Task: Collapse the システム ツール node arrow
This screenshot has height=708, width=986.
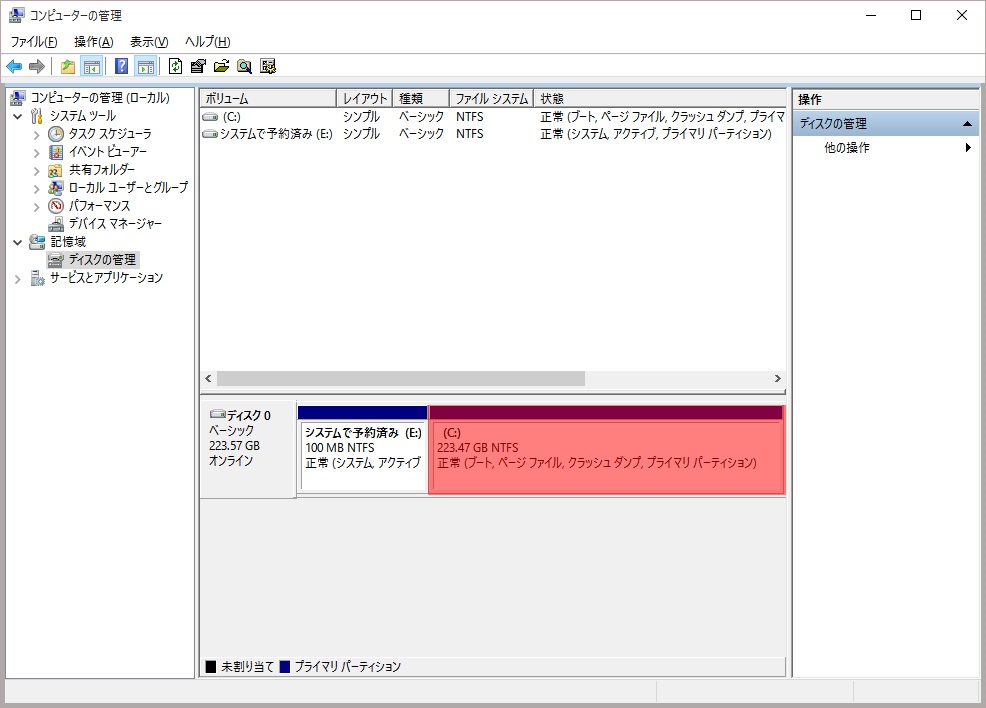Action: tap(18, 116)
